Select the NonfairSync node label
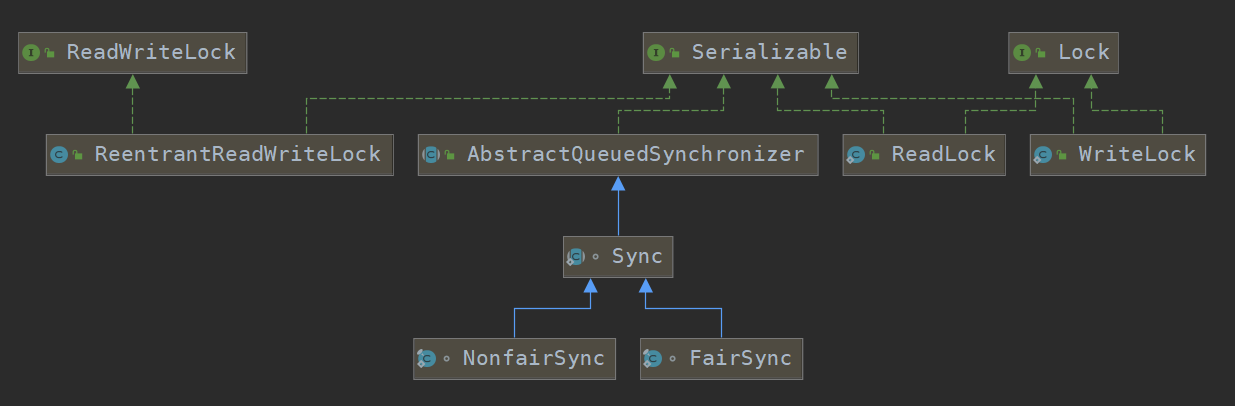This screenshot has width=1235, height=406. point(534,358)
